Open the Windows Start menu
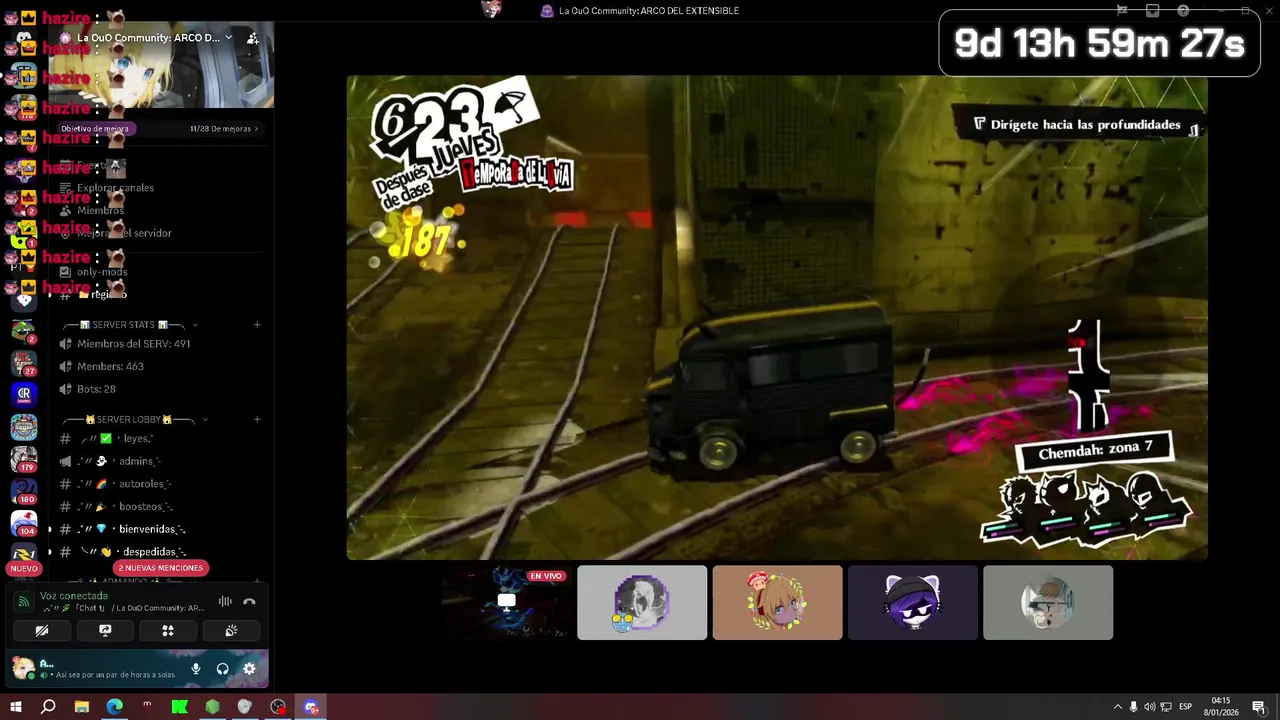Screen dimensions: 1280x720 pos(15,707)
